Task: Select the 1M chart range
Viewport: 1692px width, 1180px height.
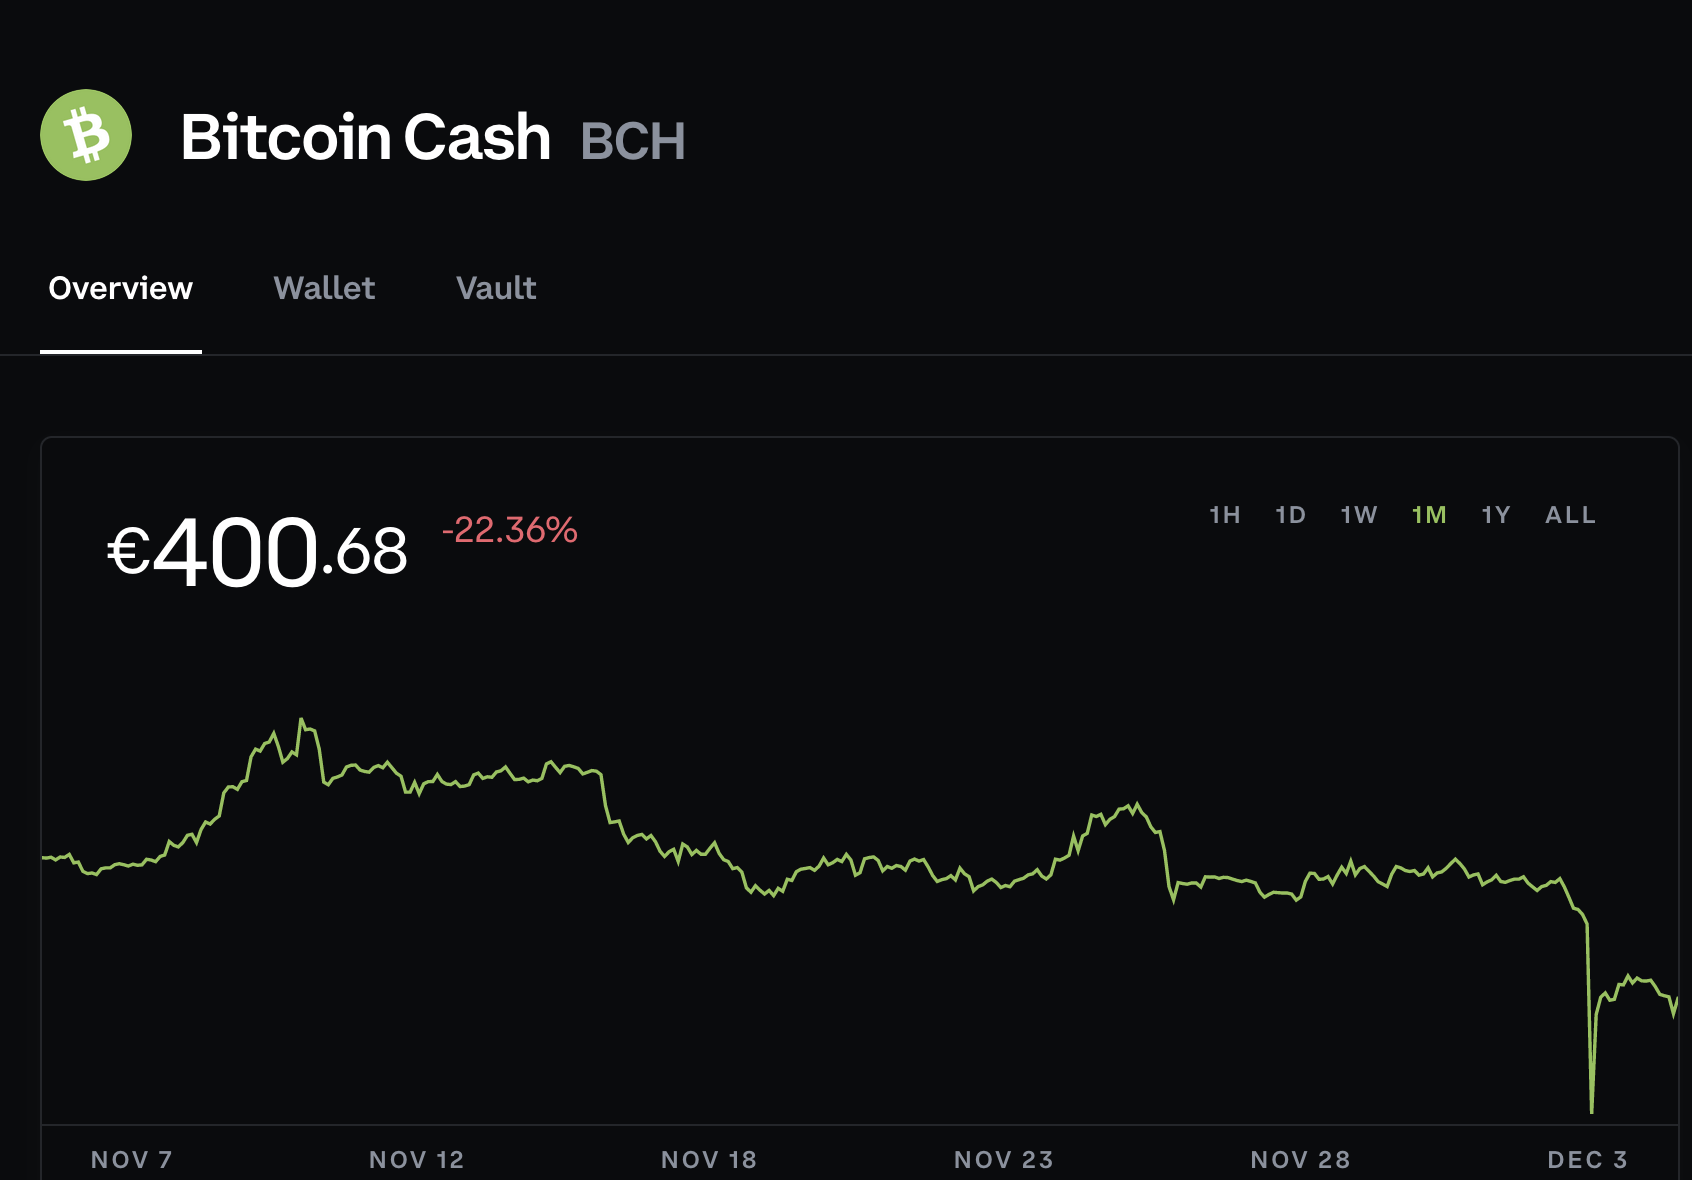Action: pos(1429,515)
